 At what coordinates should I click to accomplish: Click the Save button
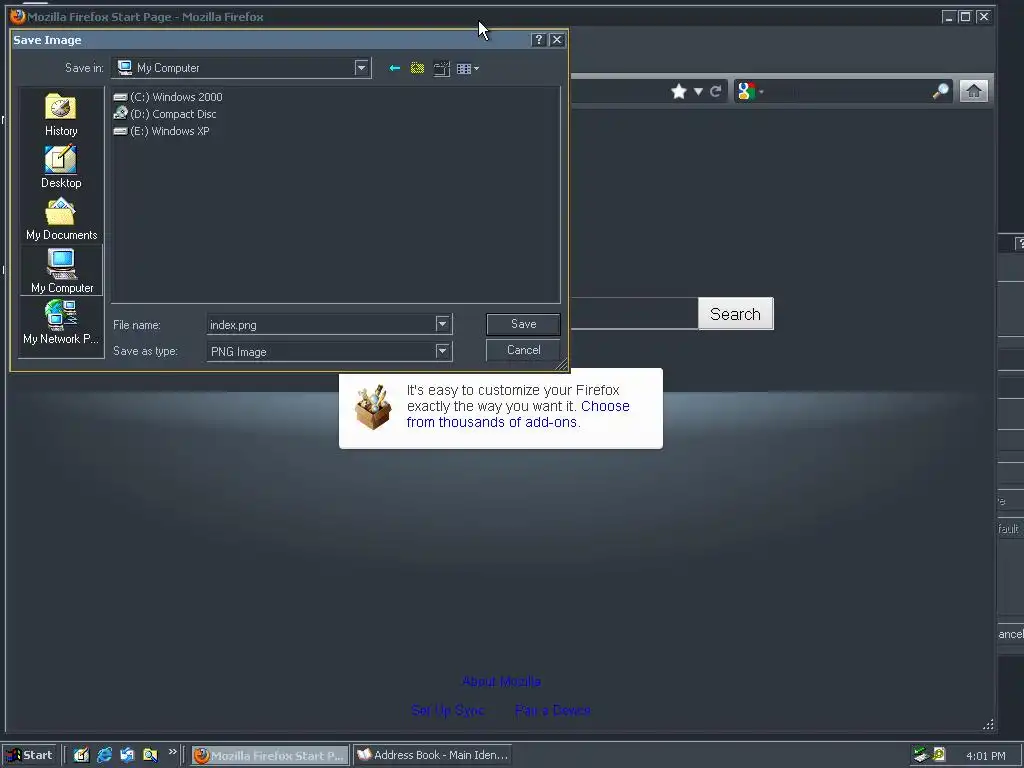point(523,324)
